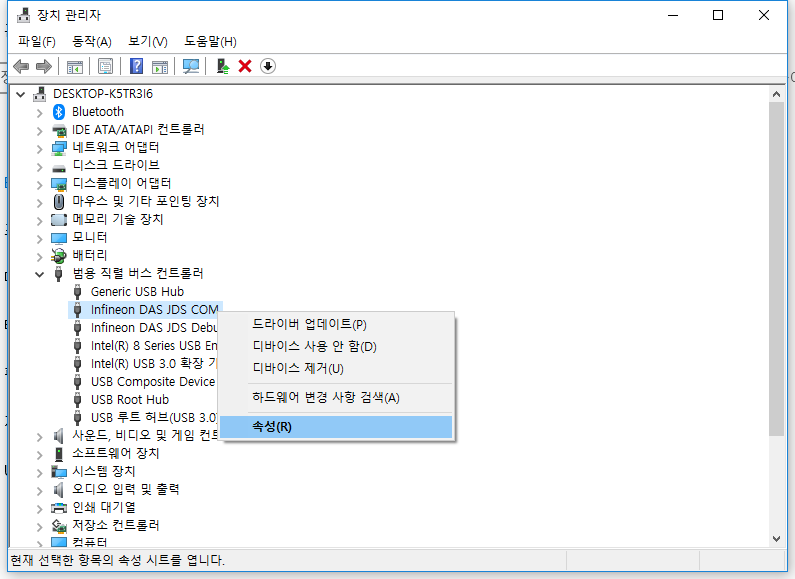
Task: Click the scan hardware changes monitor icon
Action: coord(191,66)
